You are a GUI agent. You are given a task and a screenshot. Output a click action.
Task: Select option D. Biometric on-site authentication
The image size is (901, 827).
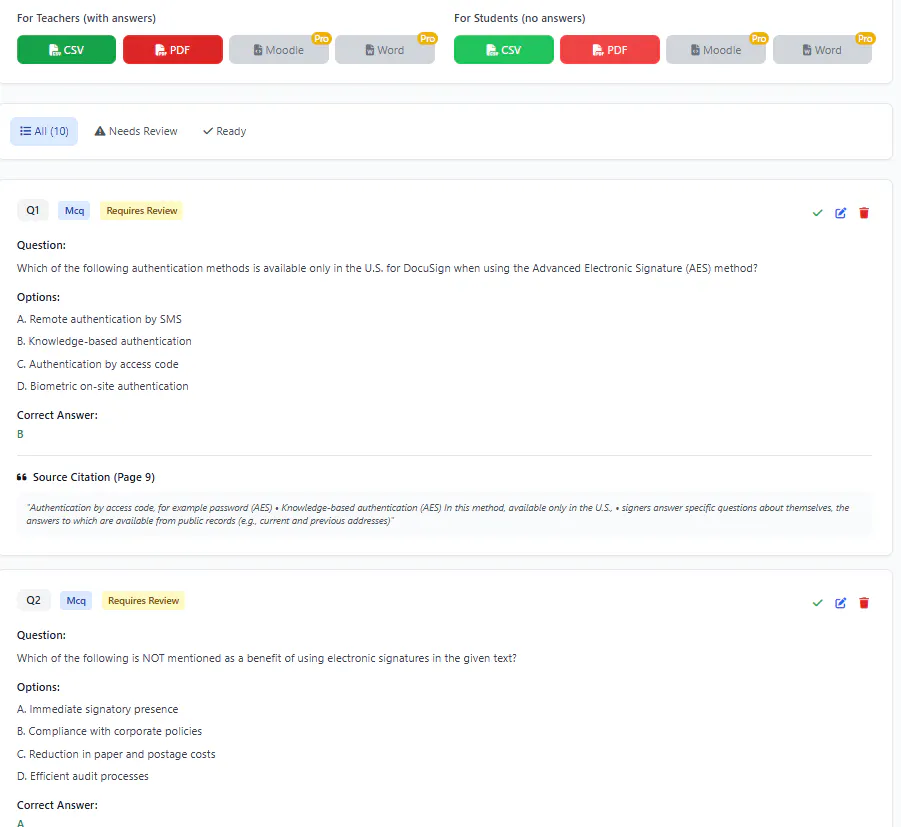103,386
